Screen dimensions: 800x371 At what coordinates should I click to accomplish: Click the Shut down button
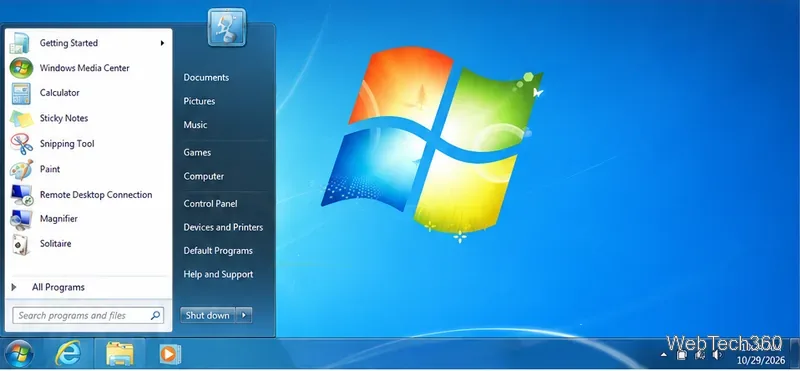pos(208,315)
